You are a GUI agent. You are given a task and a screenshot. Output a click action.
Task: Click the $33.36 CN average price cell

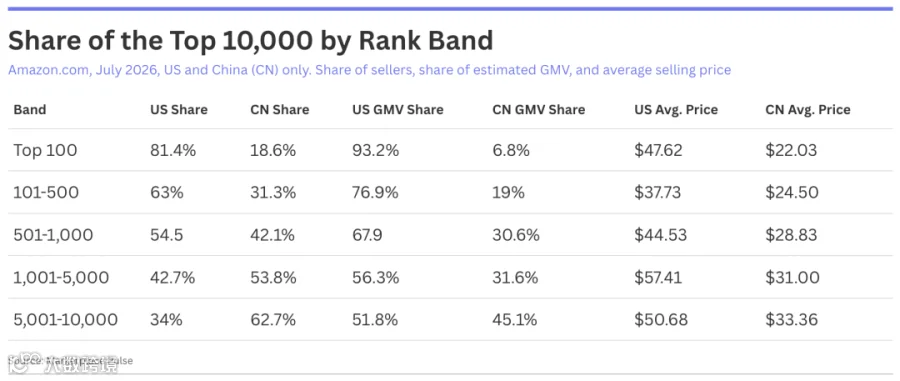[x=792, y=320]
